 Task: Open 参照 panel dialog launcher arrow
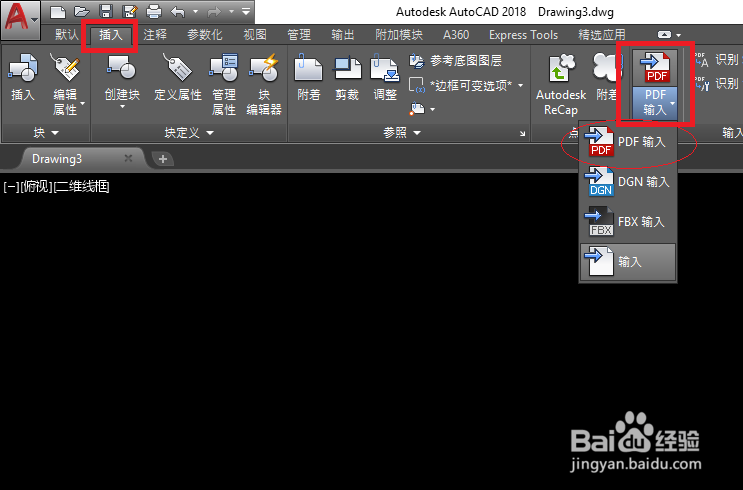click(x=522, y=134)
